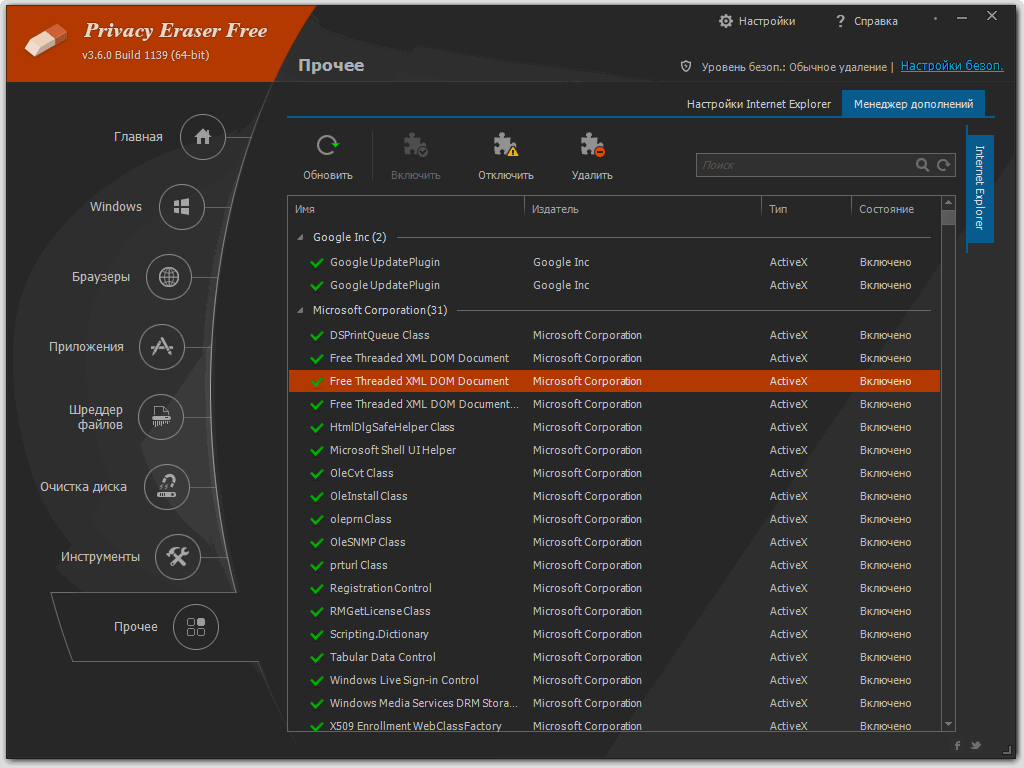Click the Privacy Eraser eraser logo
Viewport: 1024px width, 768px height.
point(46,40)
